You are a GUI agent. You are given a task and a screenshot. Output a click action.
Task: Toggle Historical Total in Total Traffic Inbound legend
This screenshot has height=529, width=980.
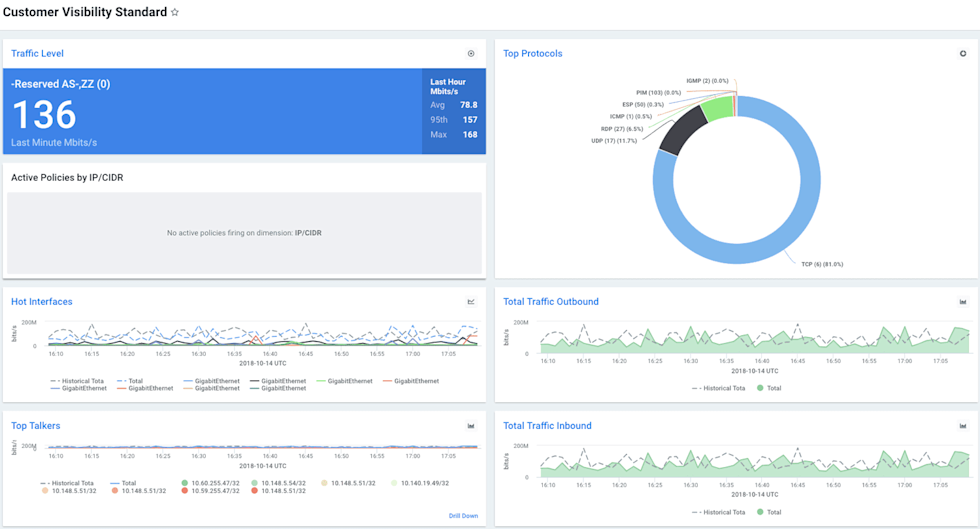point(719,512)
